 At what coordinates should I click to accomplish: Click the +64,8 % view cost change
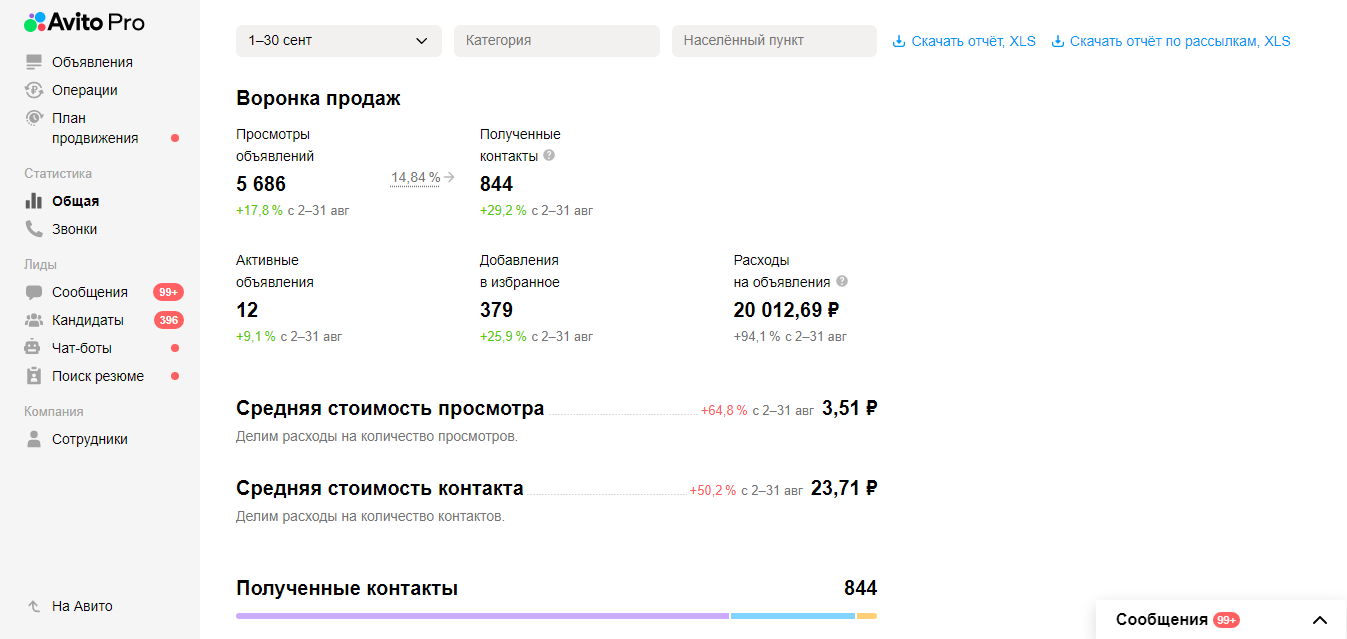point(724,411)
